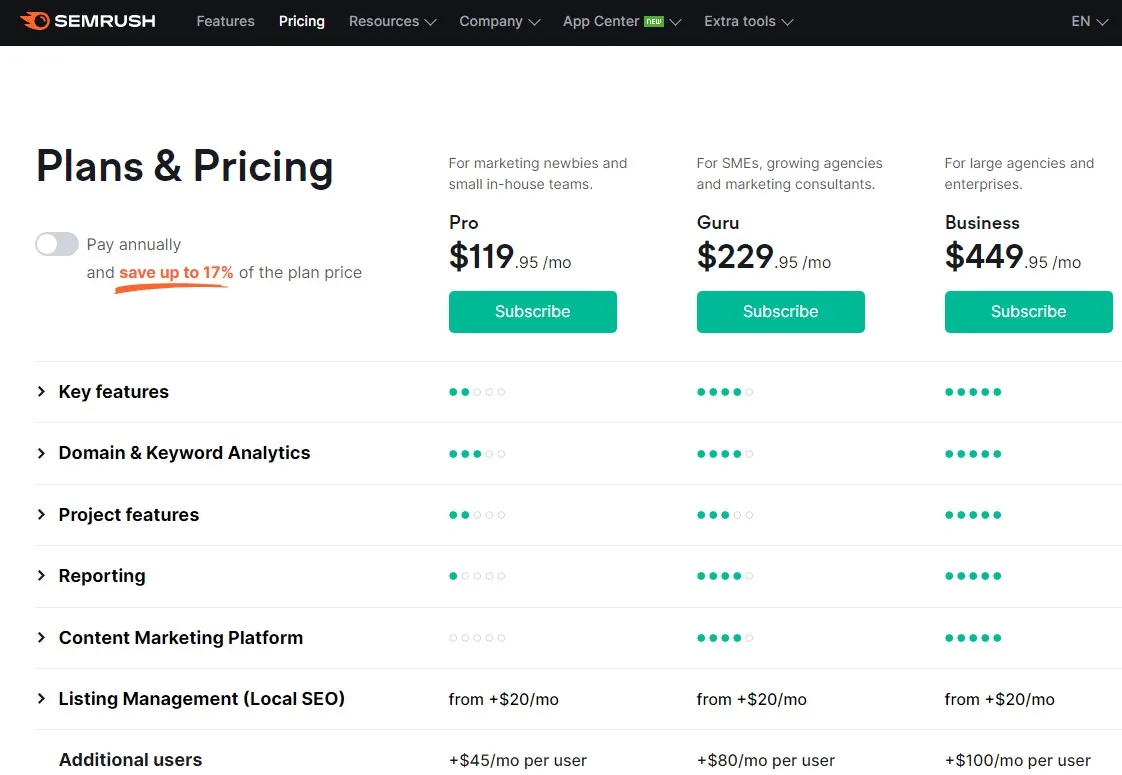Click Business dots for Content Marketing Platform
1122x775 pixels.
click(x=973, y=638)
